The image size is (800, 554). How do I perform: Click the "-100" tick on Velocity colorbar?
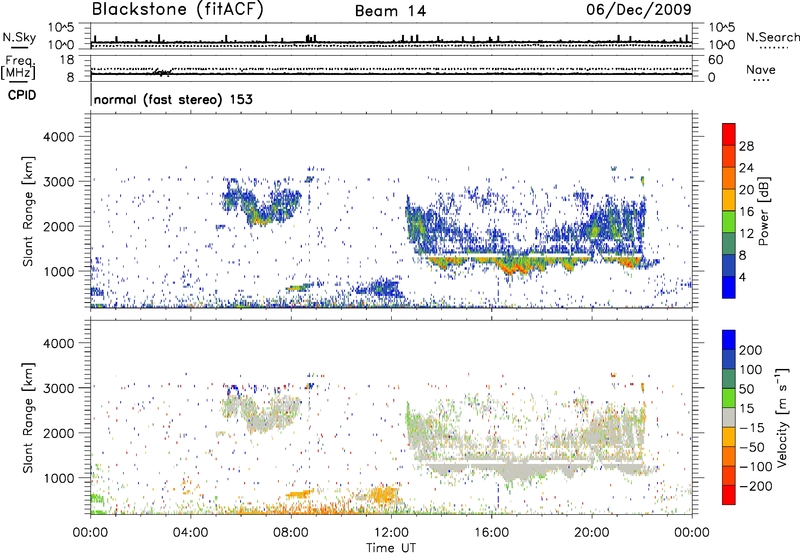pyautogui.click(x=756, y=467)
